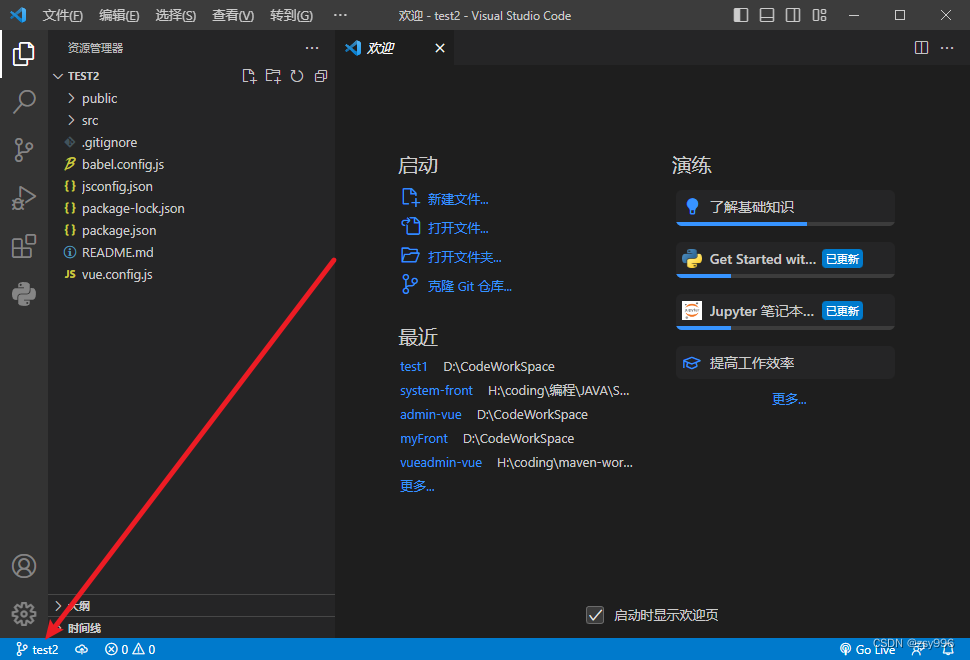The width and height of the screenshot is (970, 660).
Task: Open the 转到(G) menu
Action: click(291, 15)
